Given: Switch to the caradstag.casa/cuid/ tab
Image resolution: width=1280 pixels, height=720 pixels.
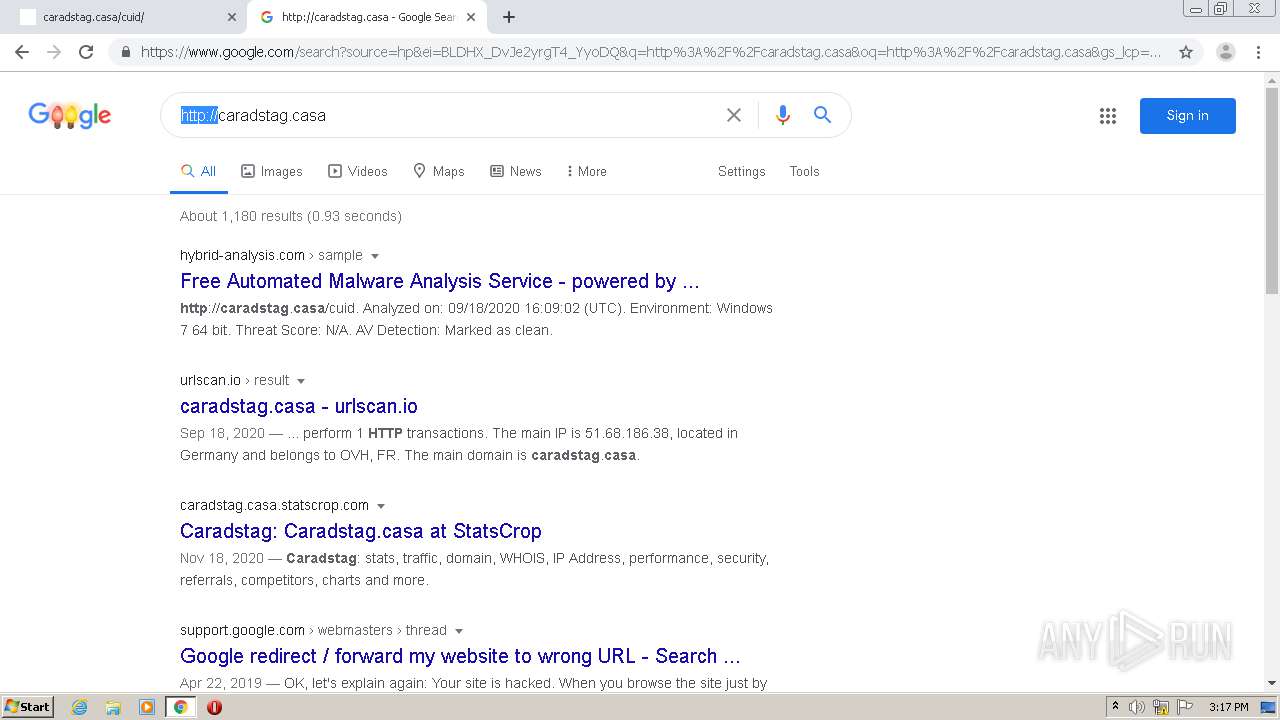Looking at the screenshot, I should click(125, 17).
